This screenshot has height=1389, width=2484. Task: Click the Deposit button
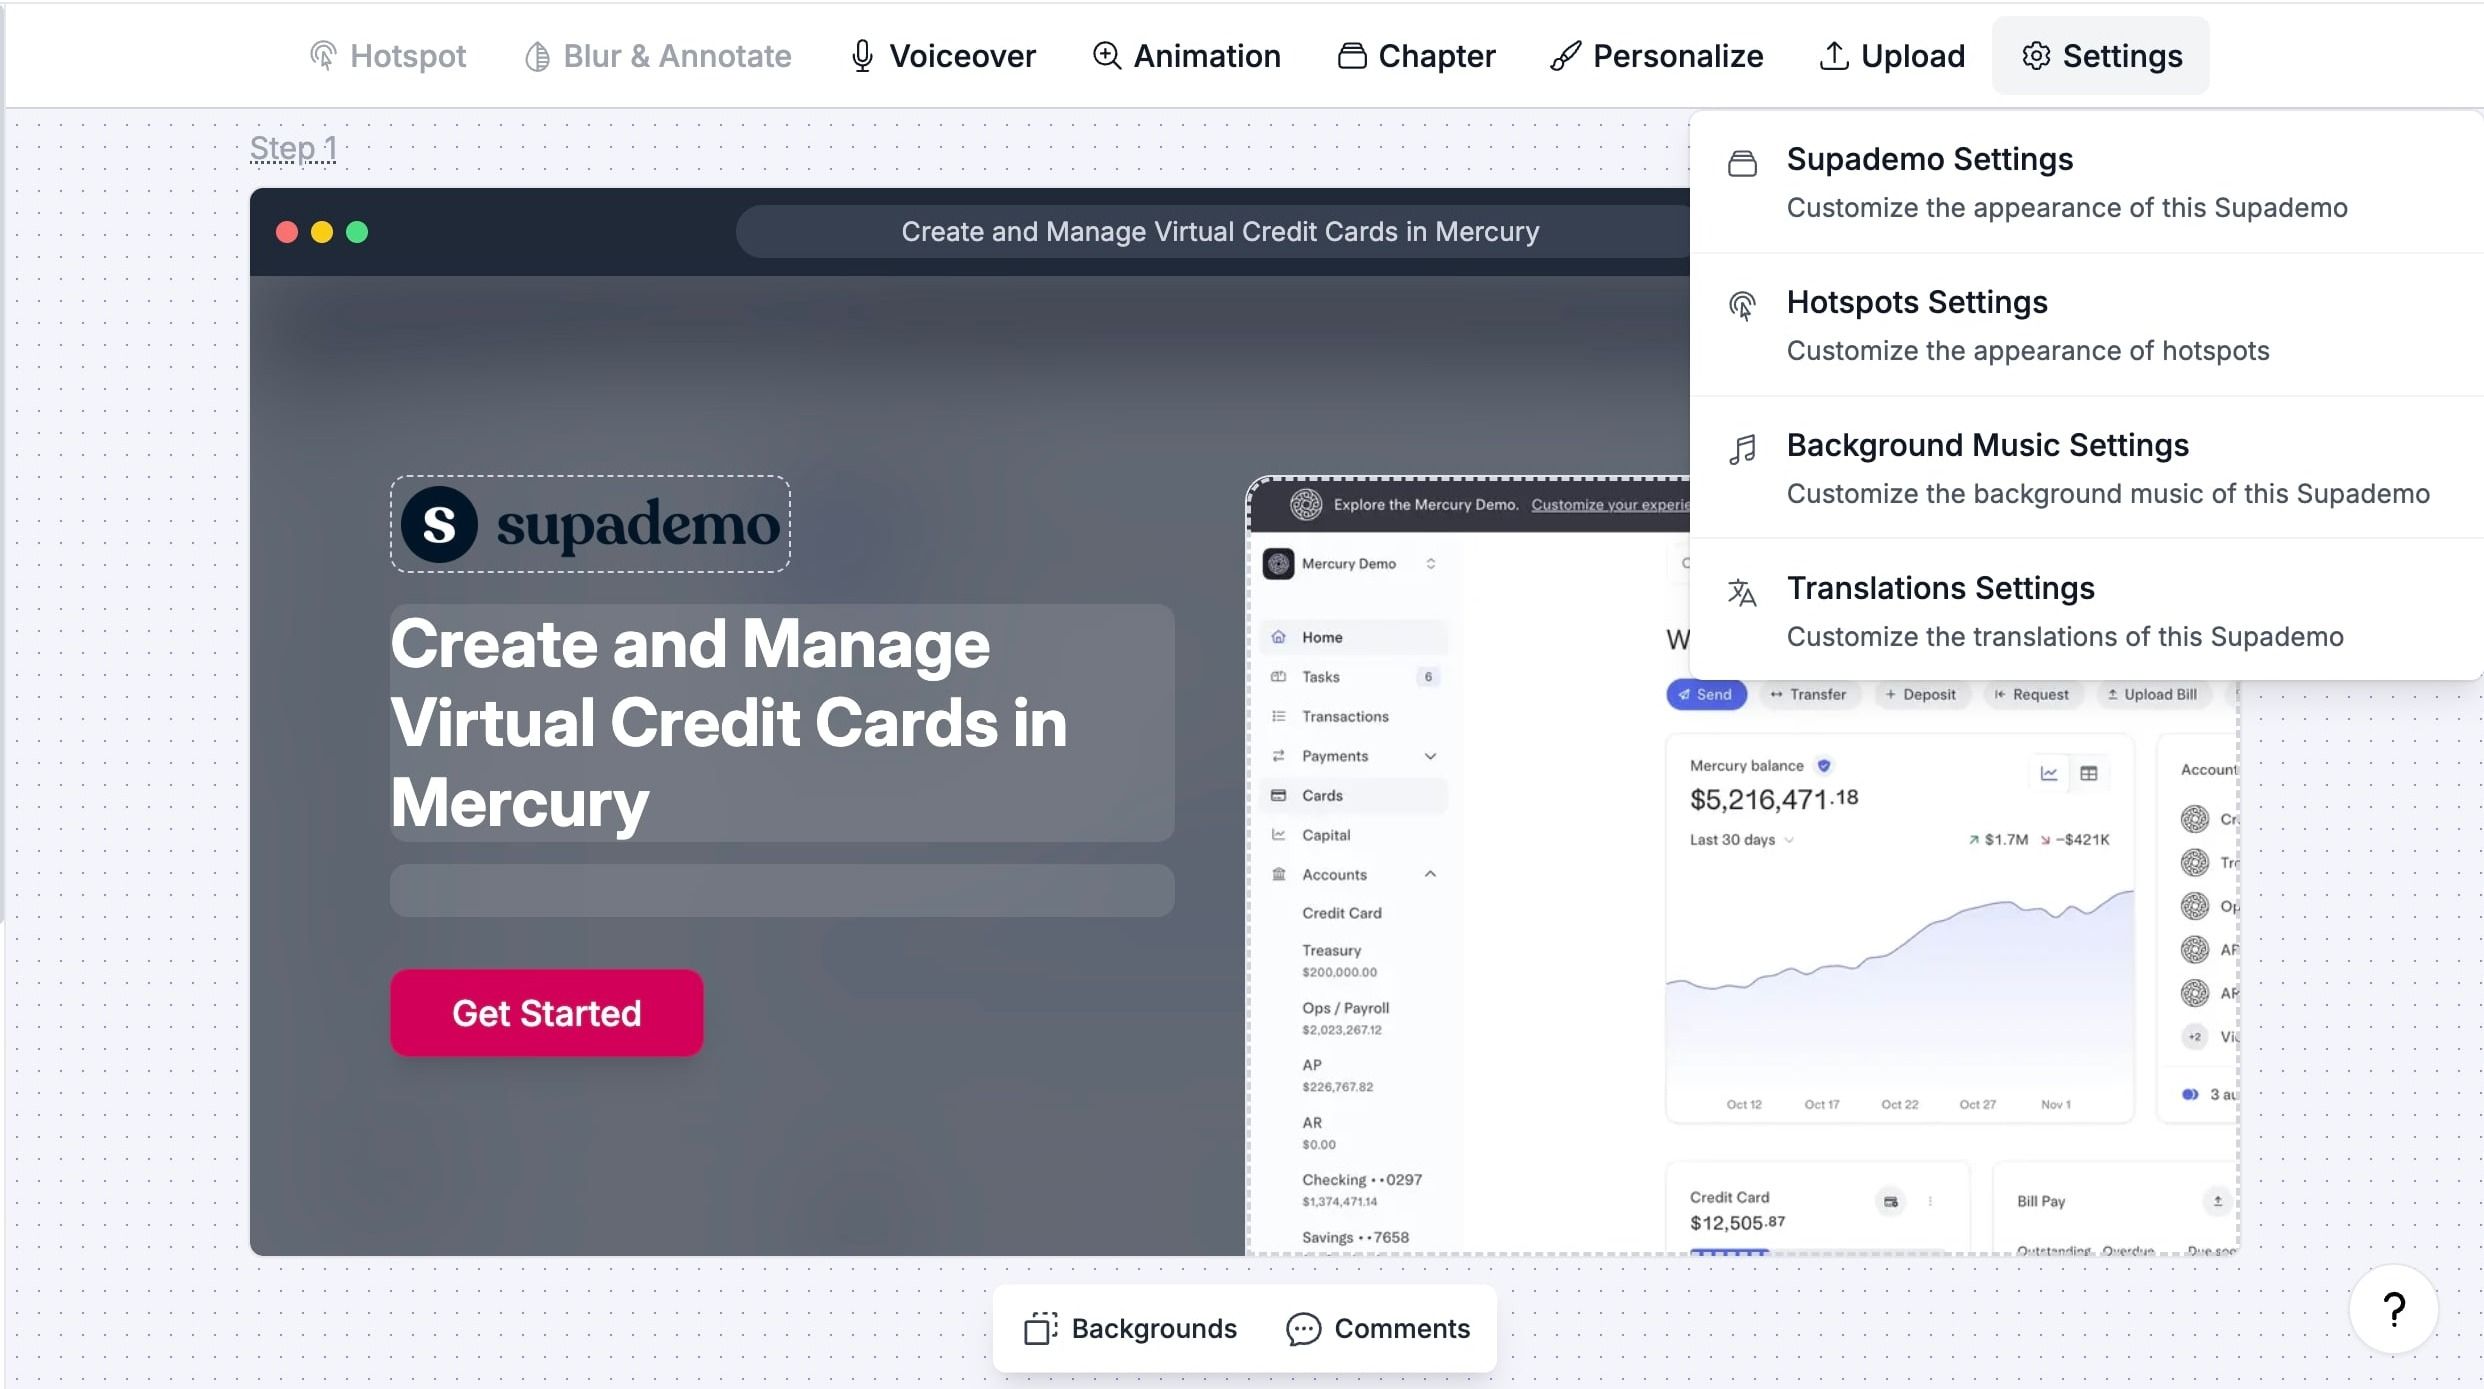click(1920, 694)
